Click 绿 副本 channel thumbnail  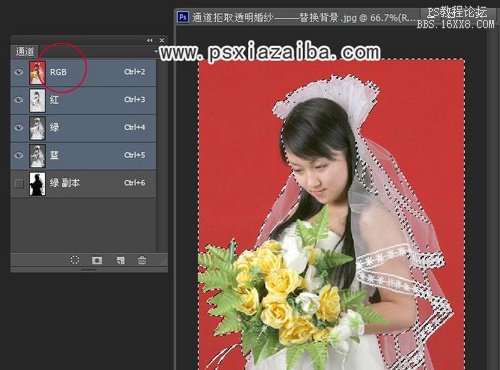(37, 184)
